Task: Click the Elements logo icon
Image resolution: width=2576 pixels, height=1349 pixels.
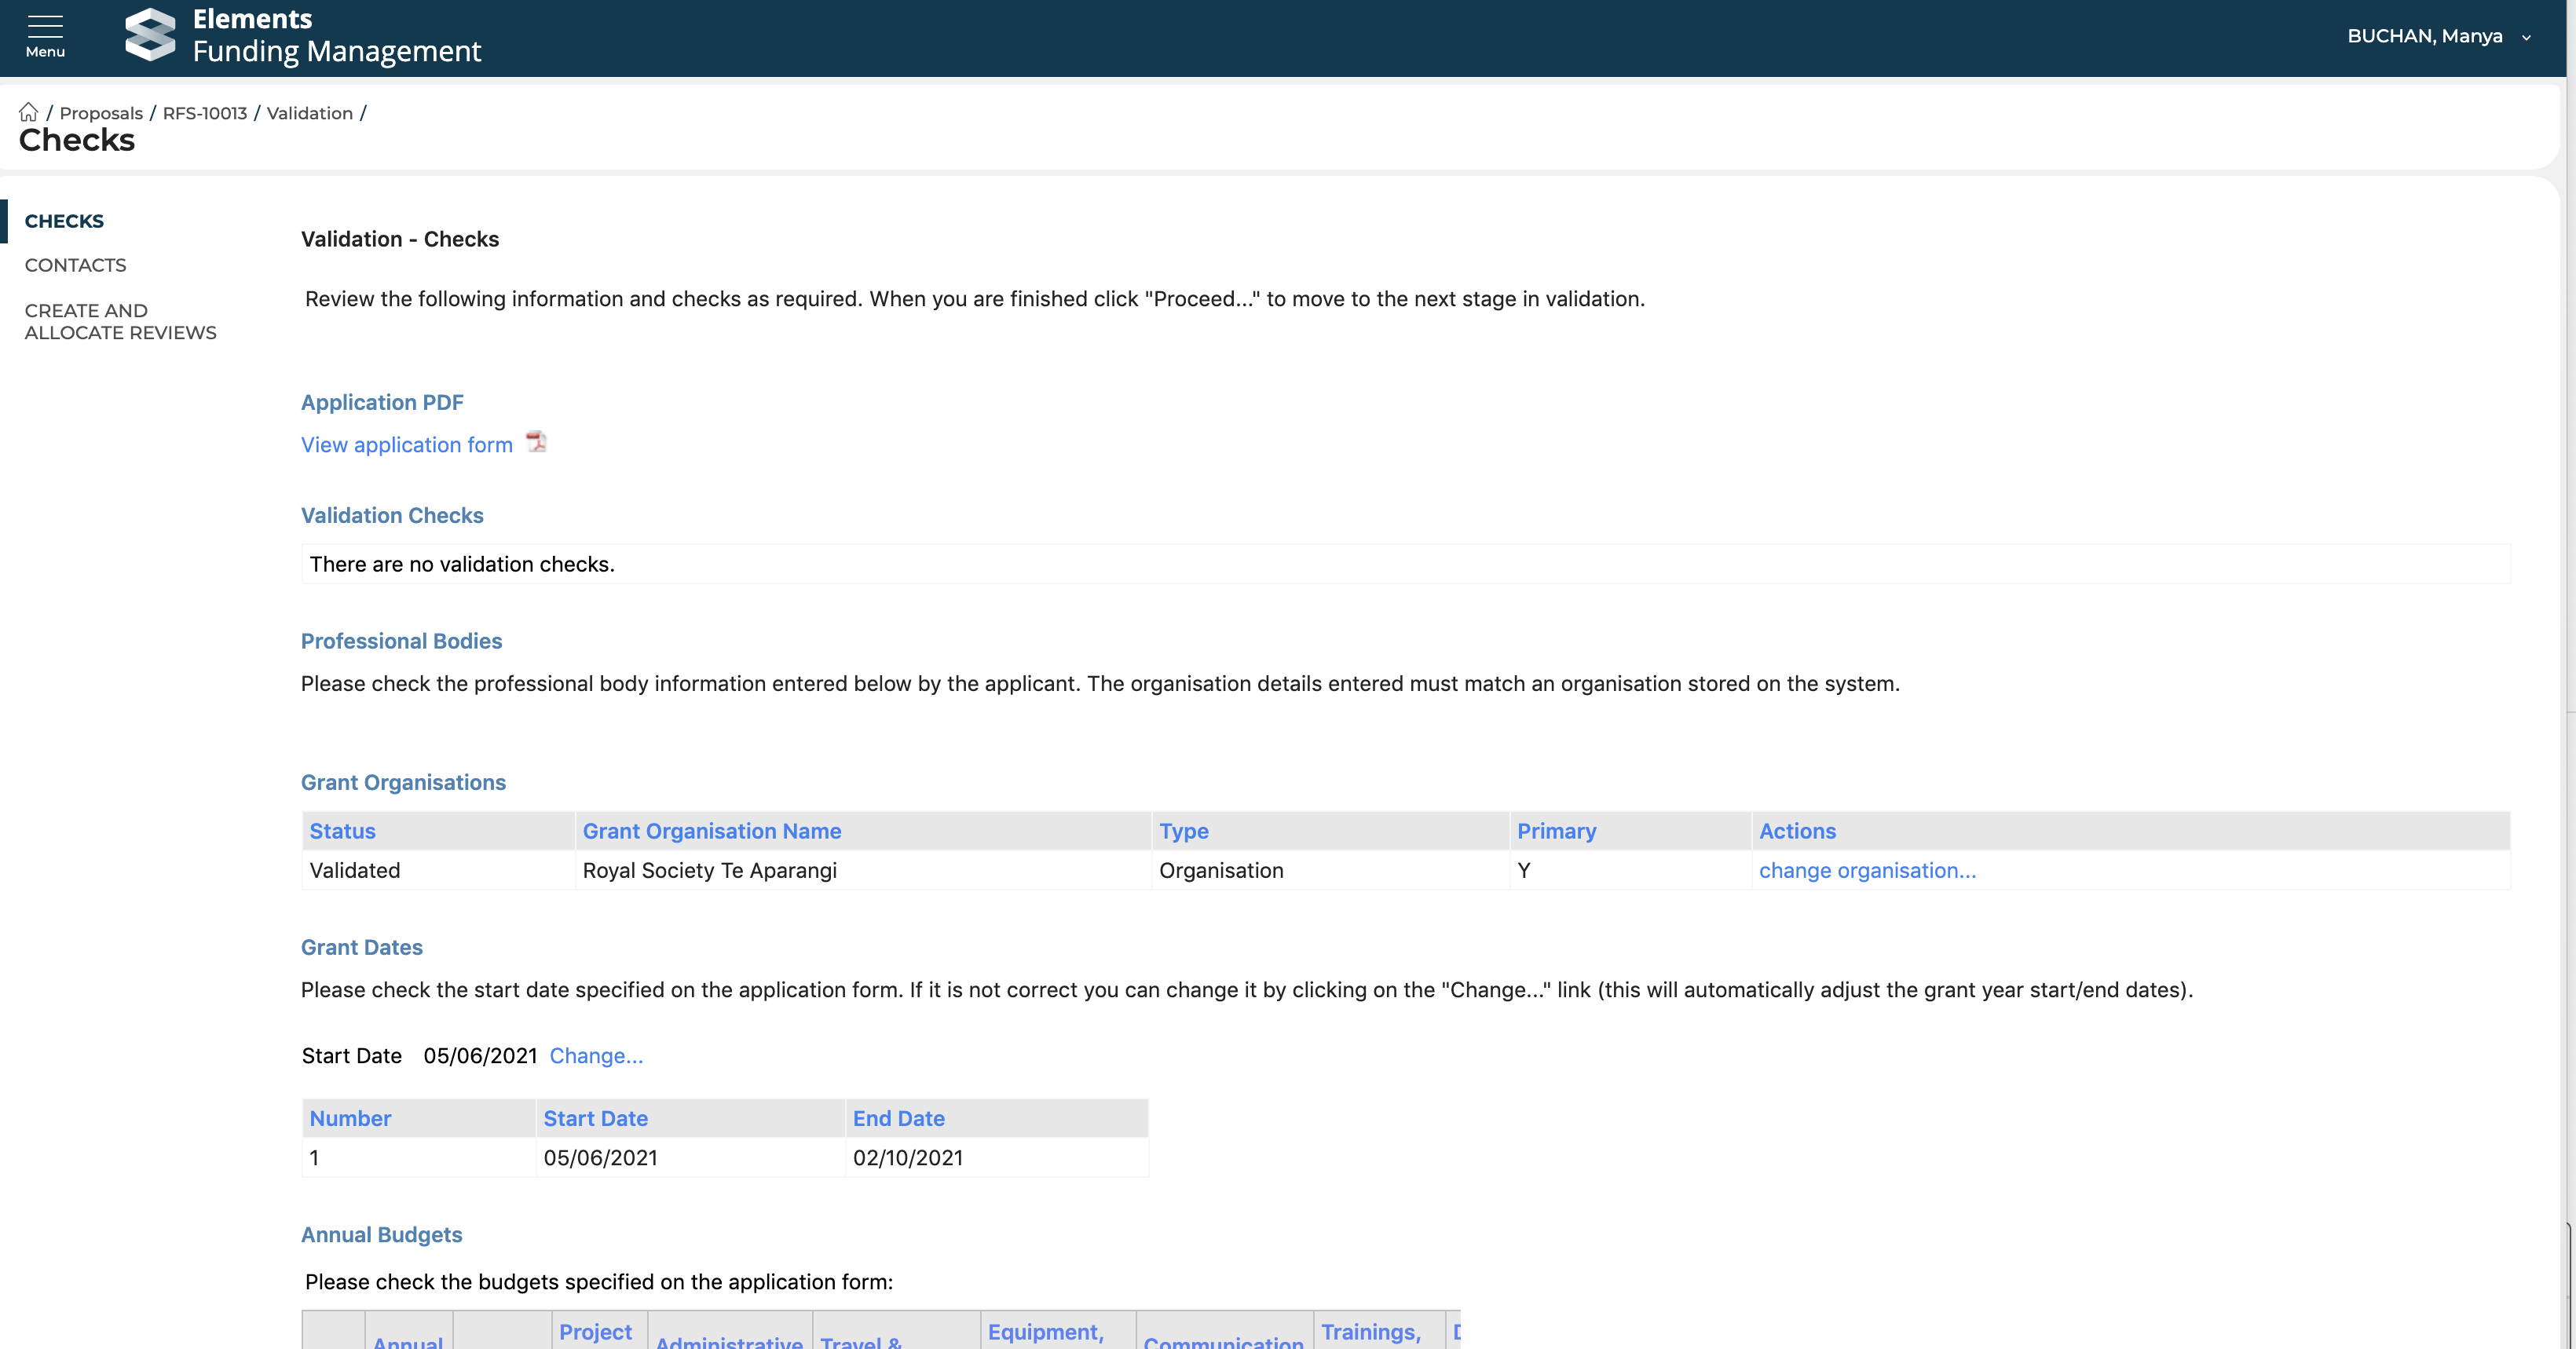Action: point(150,35)
